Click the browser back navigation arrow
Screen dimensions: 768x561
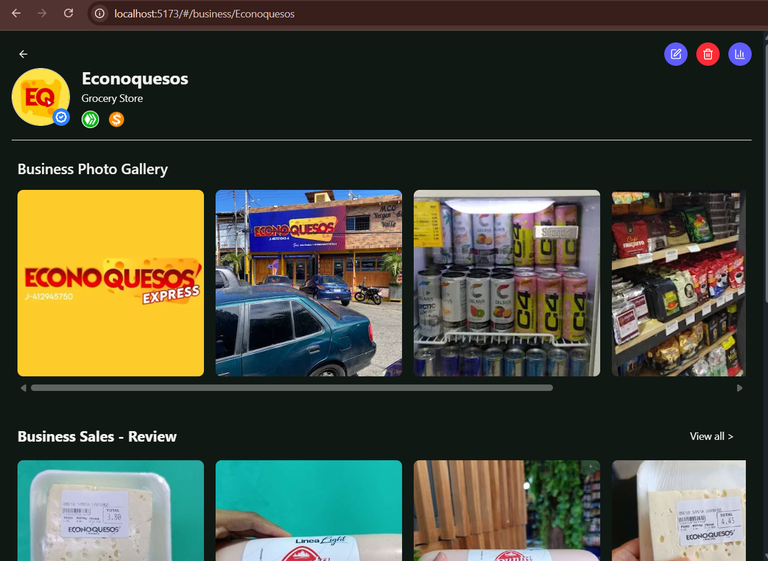[15, 13]
